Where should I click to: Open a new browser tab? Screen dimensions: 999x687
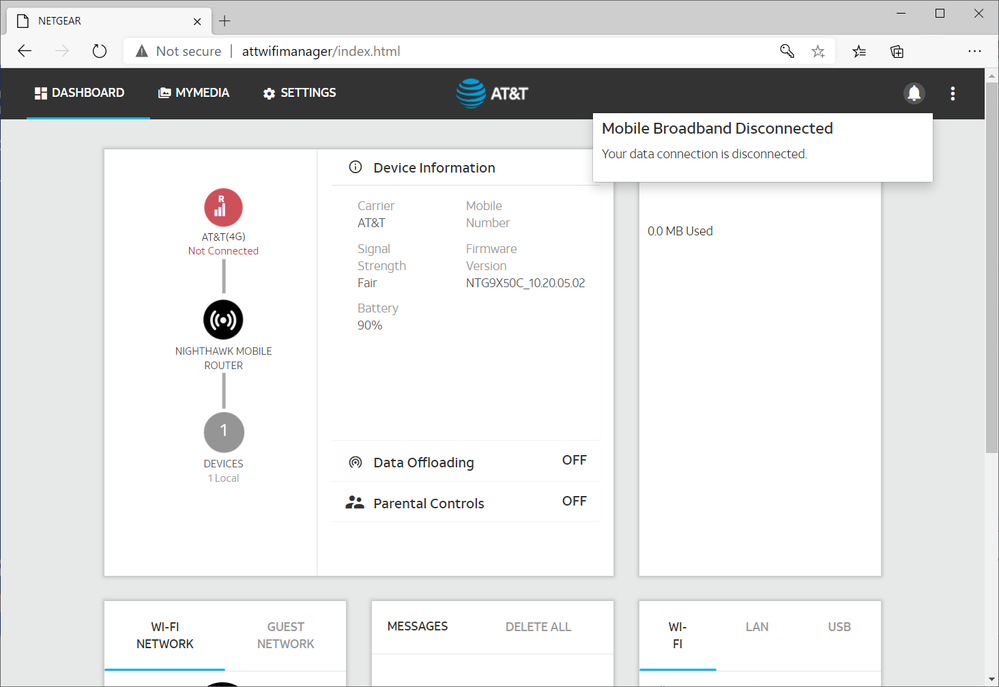[x=224, y=20]
